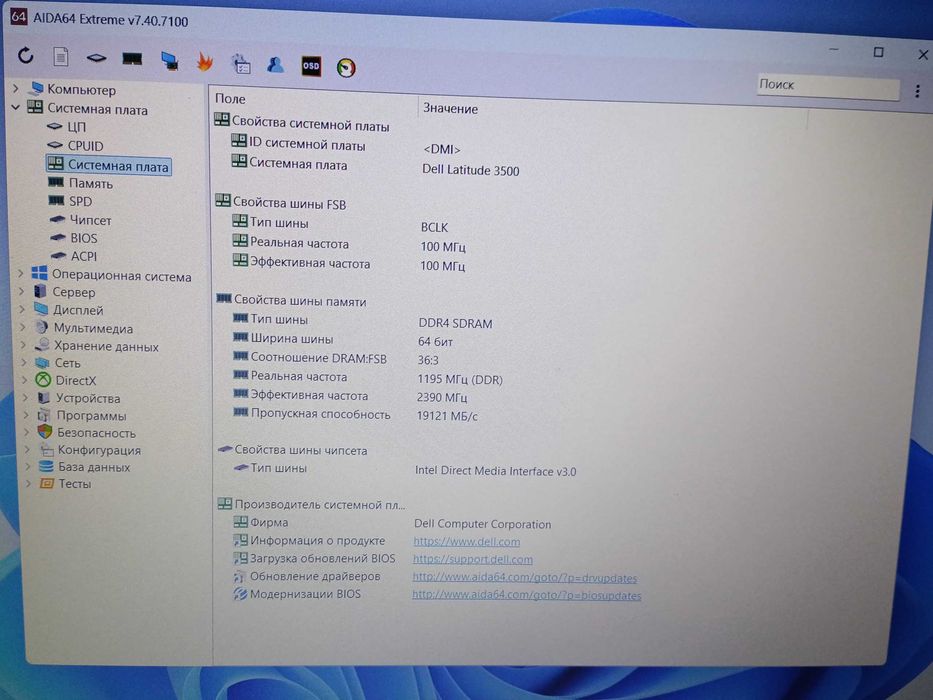Image resolution: width=933 pixels, height=700 pixels.
Task: Expand the Сеть tree node
Action: [x=24, y=362]
